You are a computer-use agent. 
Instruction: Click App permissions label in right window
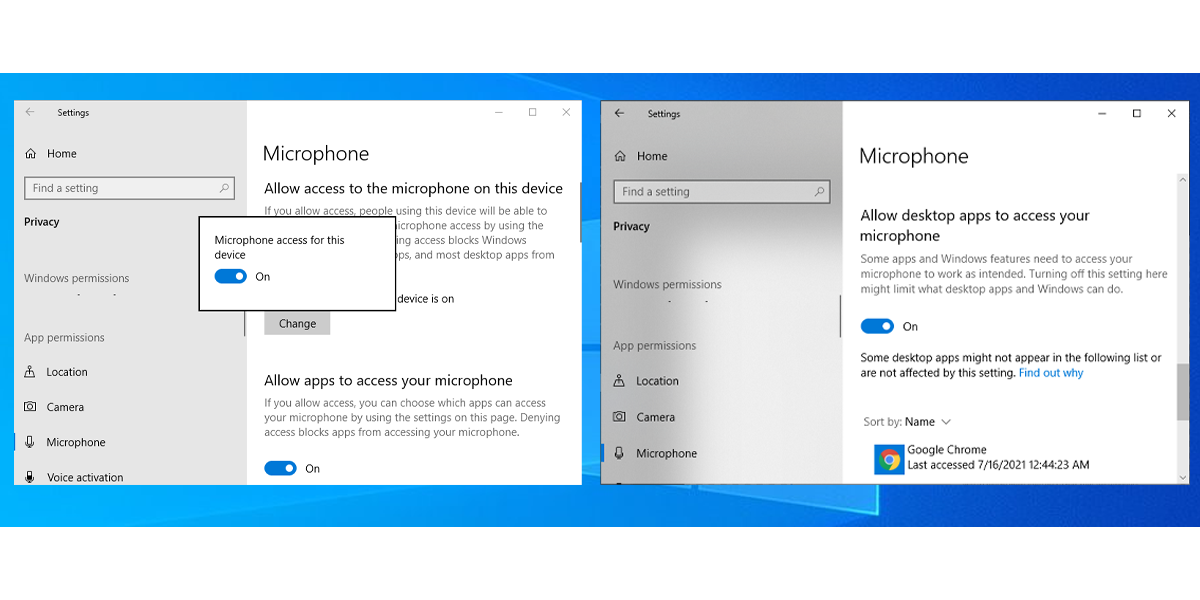point(654,346)
